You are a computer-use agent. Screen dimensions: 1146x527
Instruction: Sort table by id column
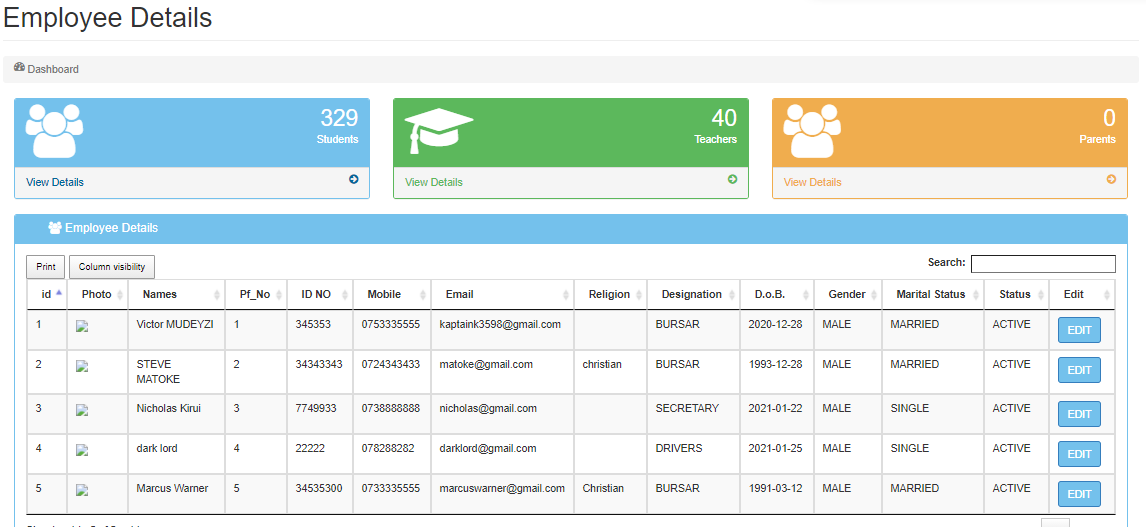(47, 294)
